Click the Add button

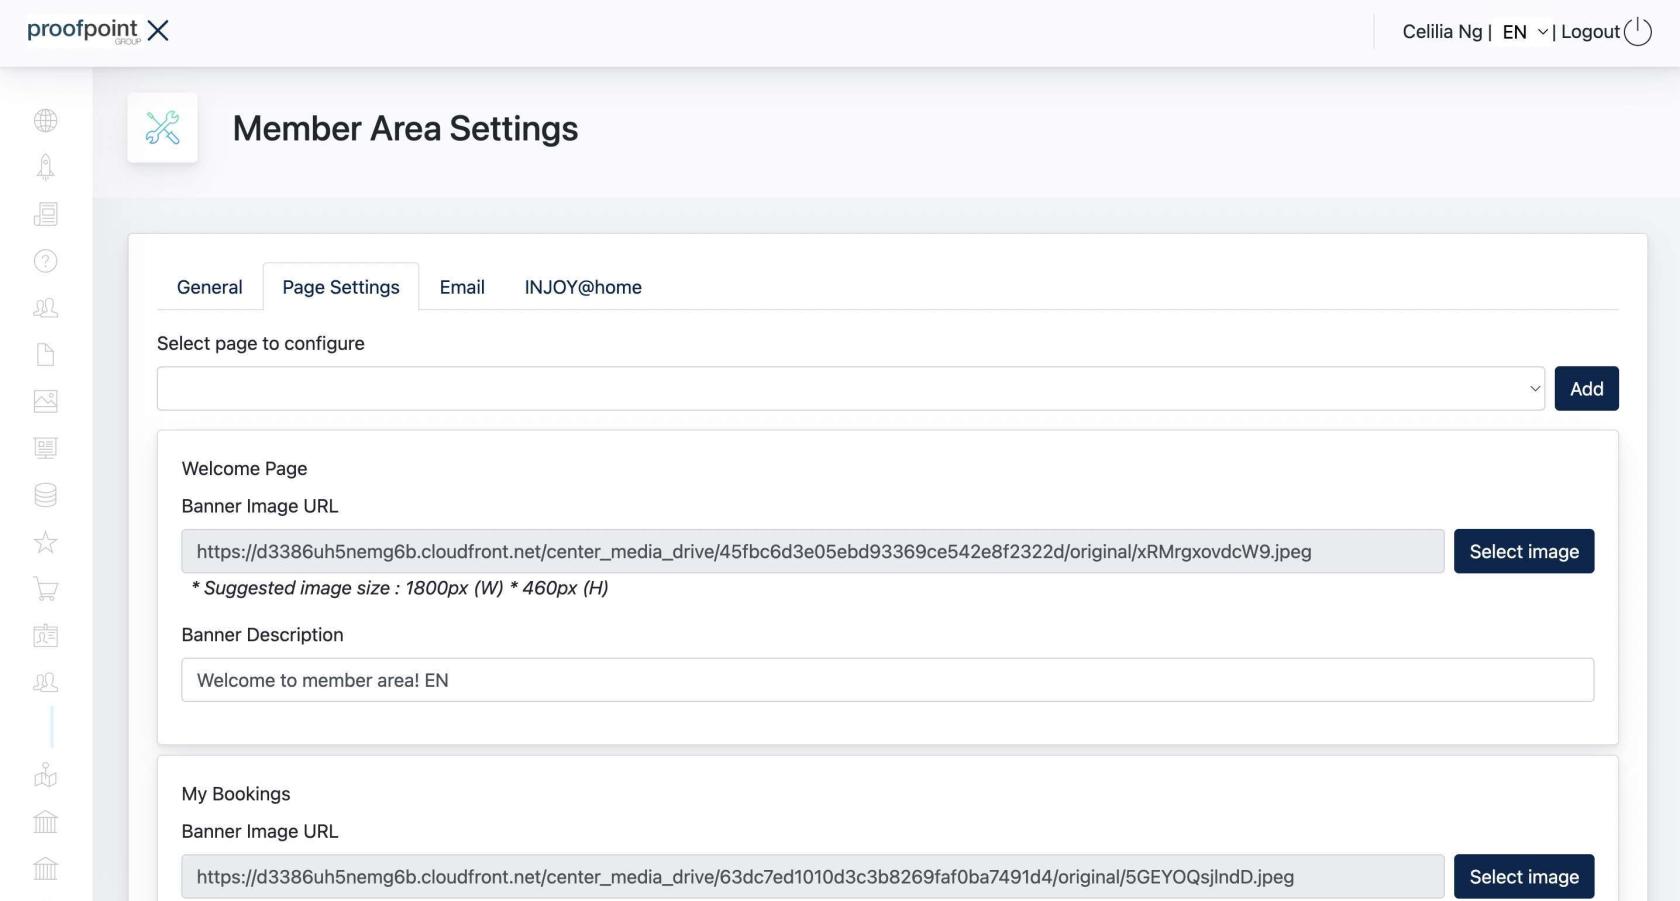[1586, 388]
